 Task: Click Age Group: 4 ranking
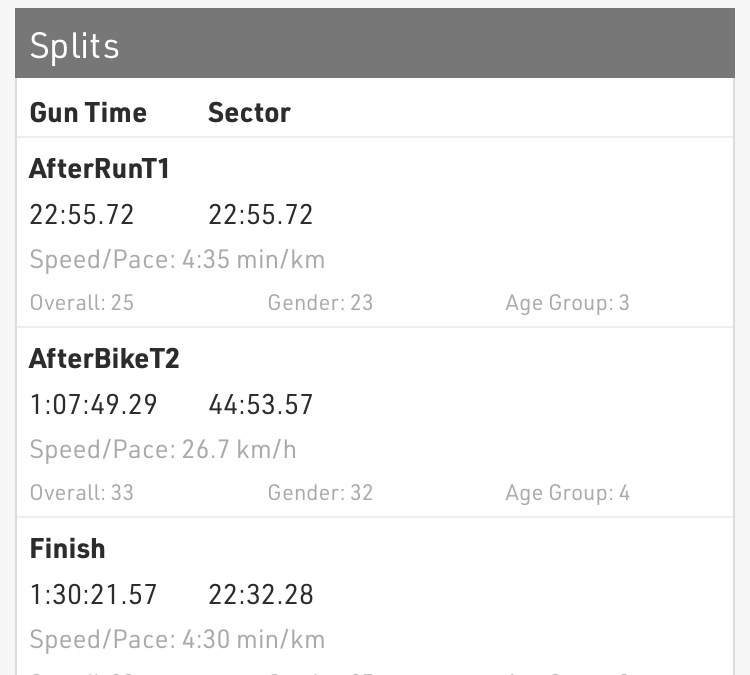tap(567, 493)
